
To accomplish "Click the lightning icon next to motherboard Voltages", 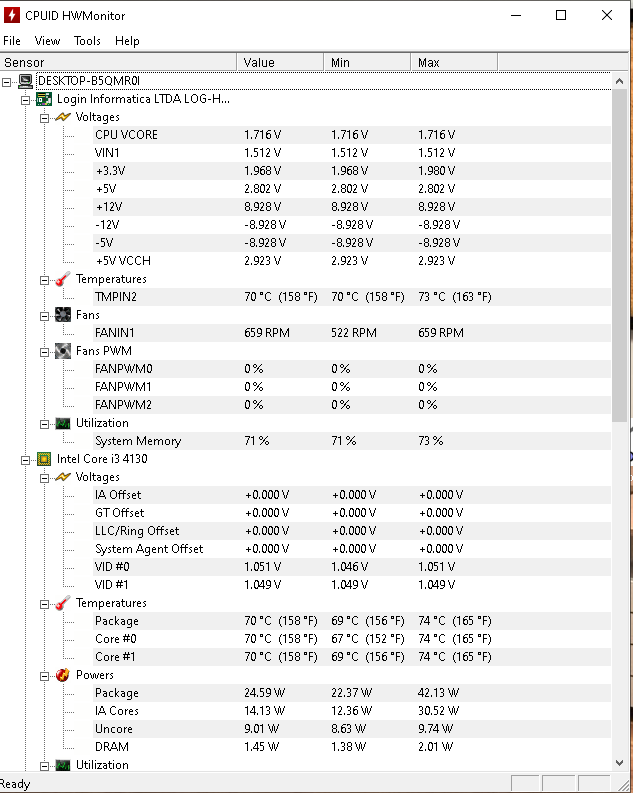I will [x=63, y=117].
